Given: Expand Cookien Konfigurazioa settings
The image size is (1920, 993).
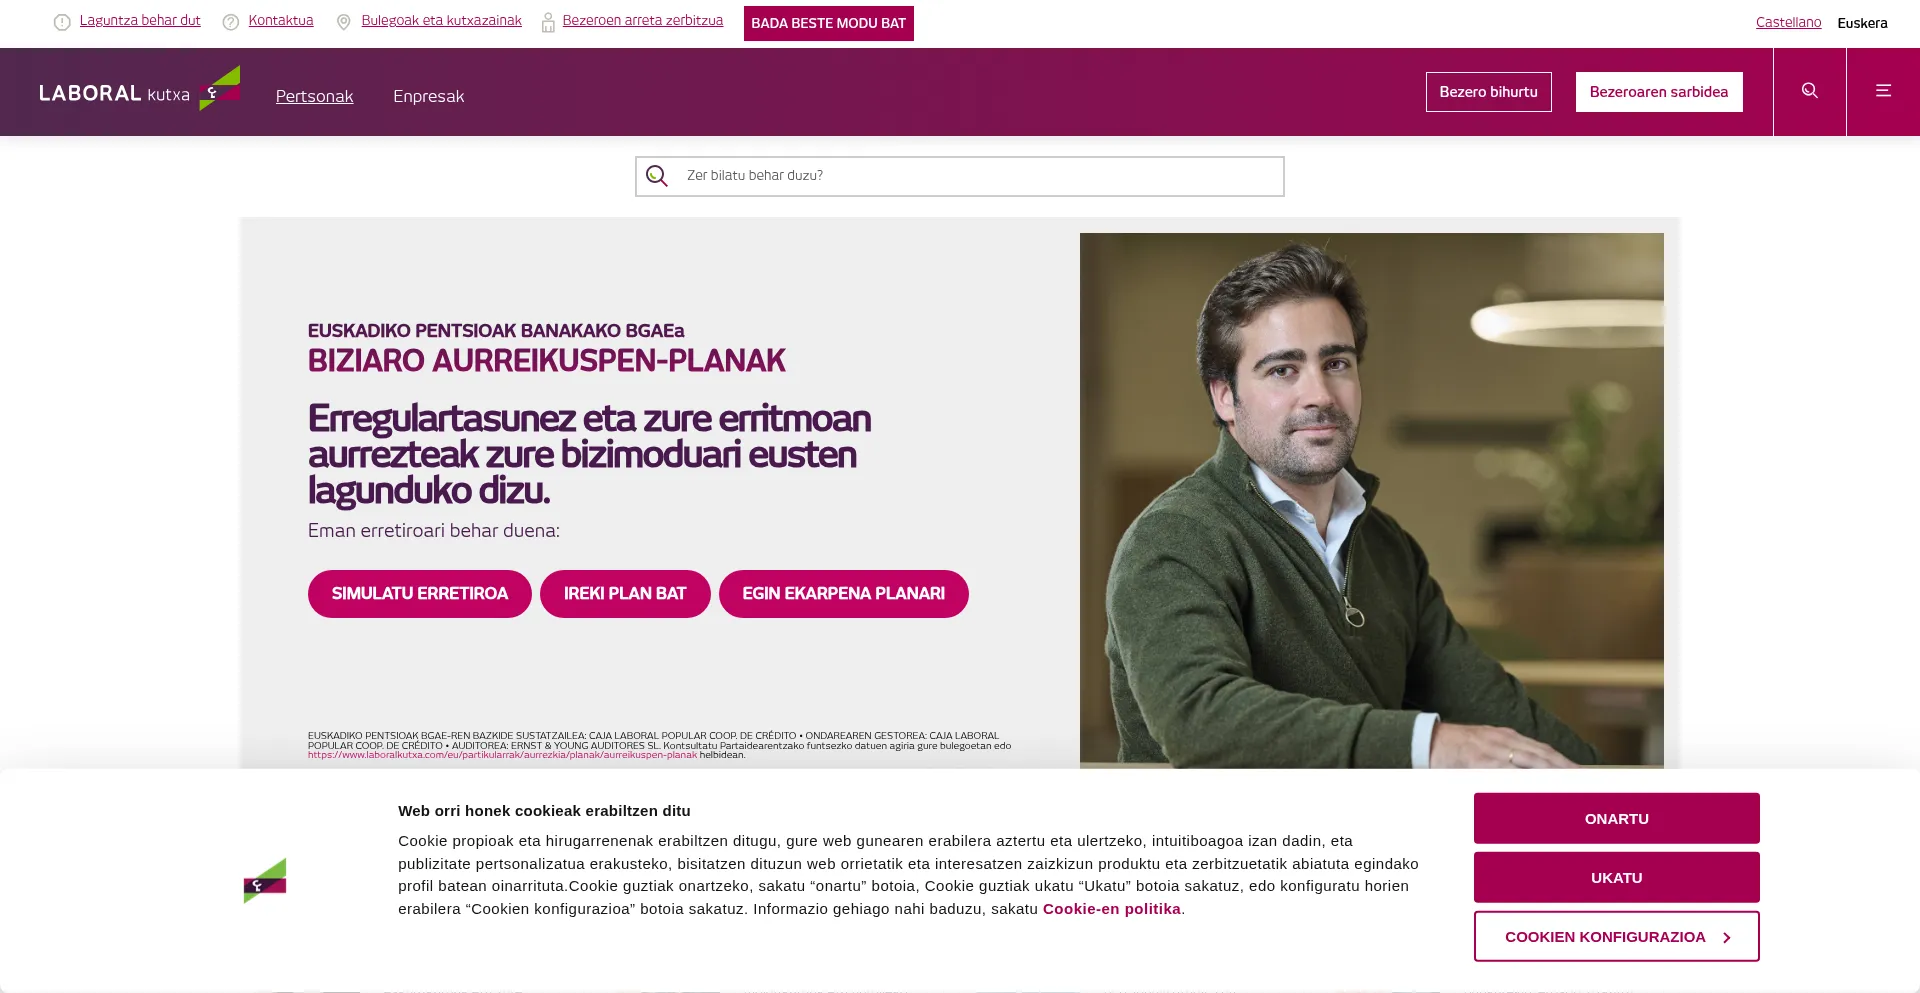Looking at the screenshot, I should pos(1616,937).
